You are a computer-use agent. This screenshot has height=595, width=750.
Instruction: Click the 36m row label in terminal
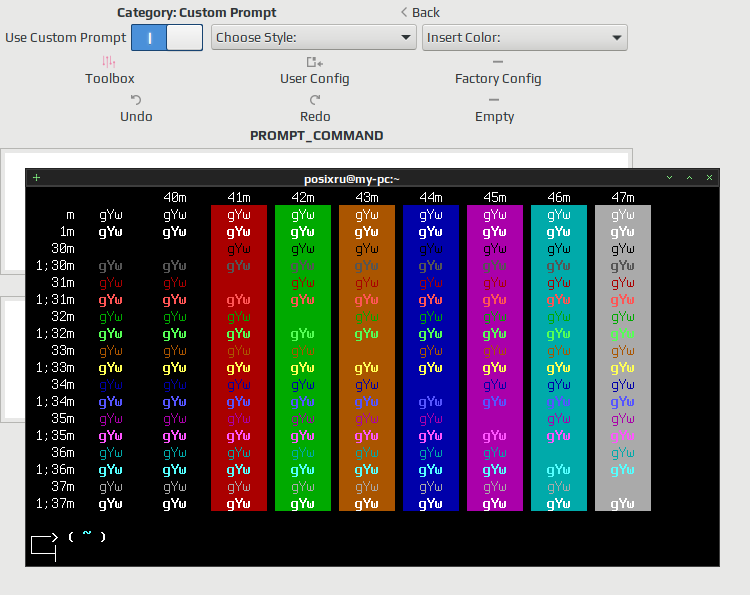click(63, 452)
